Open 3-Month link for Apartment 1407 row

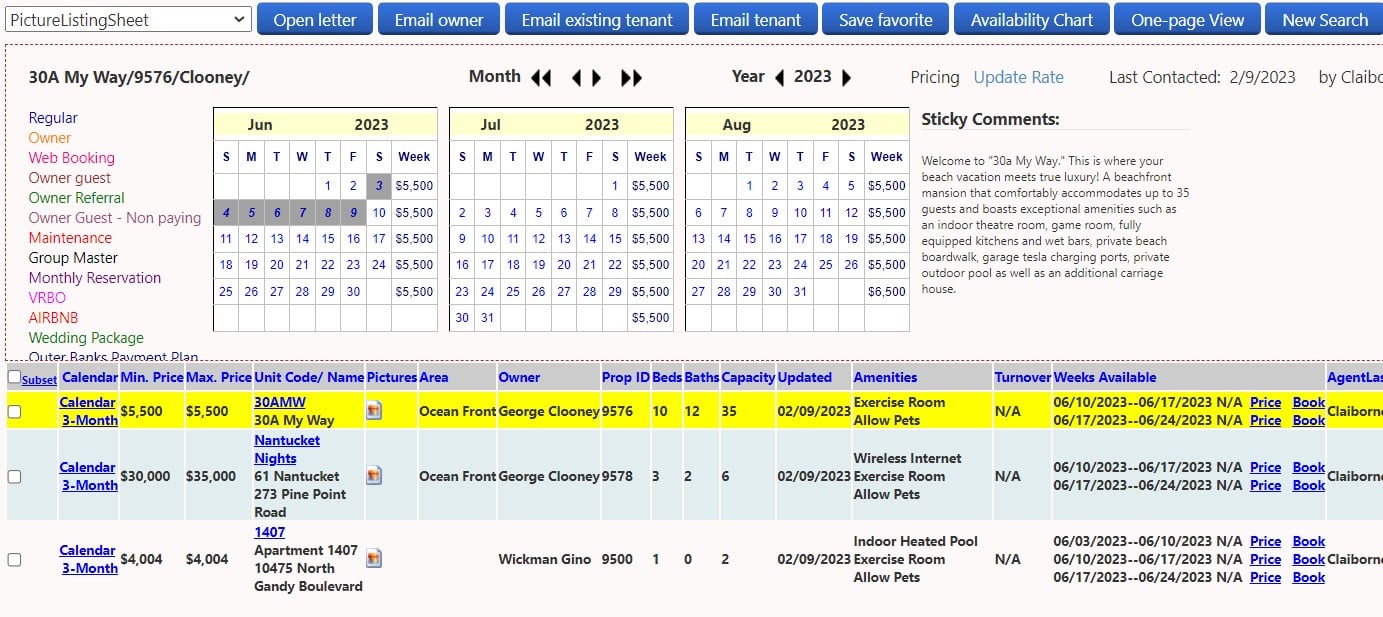(x=90, y=568)
